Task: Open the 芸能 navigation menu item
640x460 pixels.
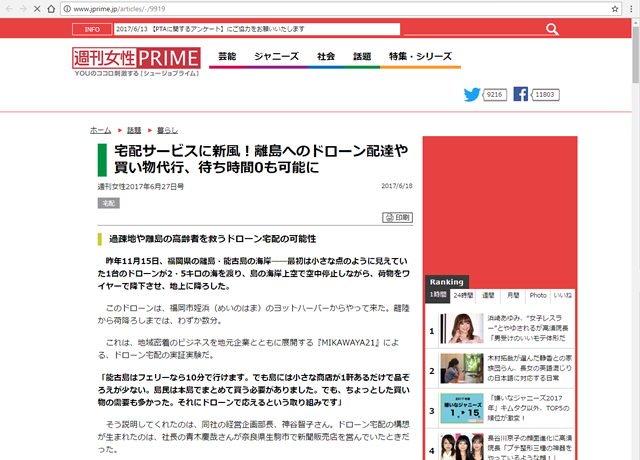Action: 228,57
